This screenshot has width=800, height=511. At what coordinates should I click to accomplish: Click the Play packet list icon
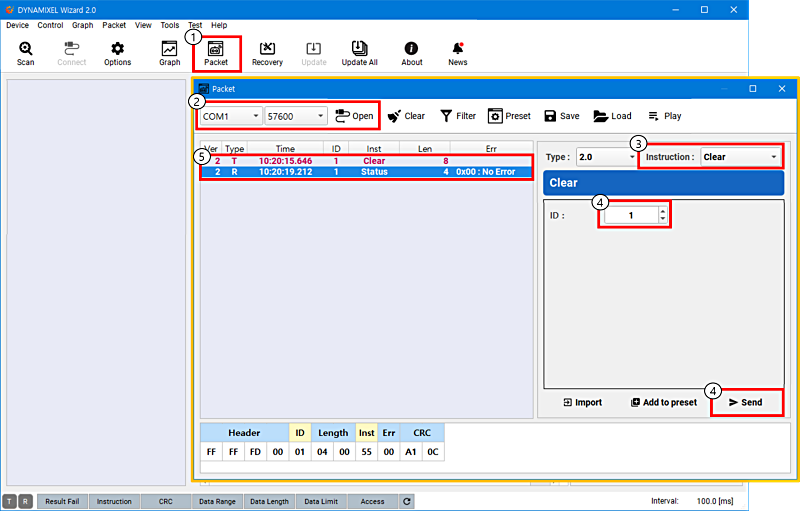click(665, 116)
